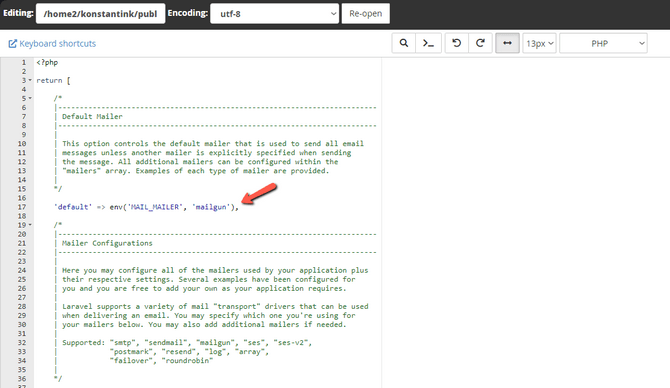Click line number 21 in the gutter
The height and width of the screenshot is (388, 670).
22,243
